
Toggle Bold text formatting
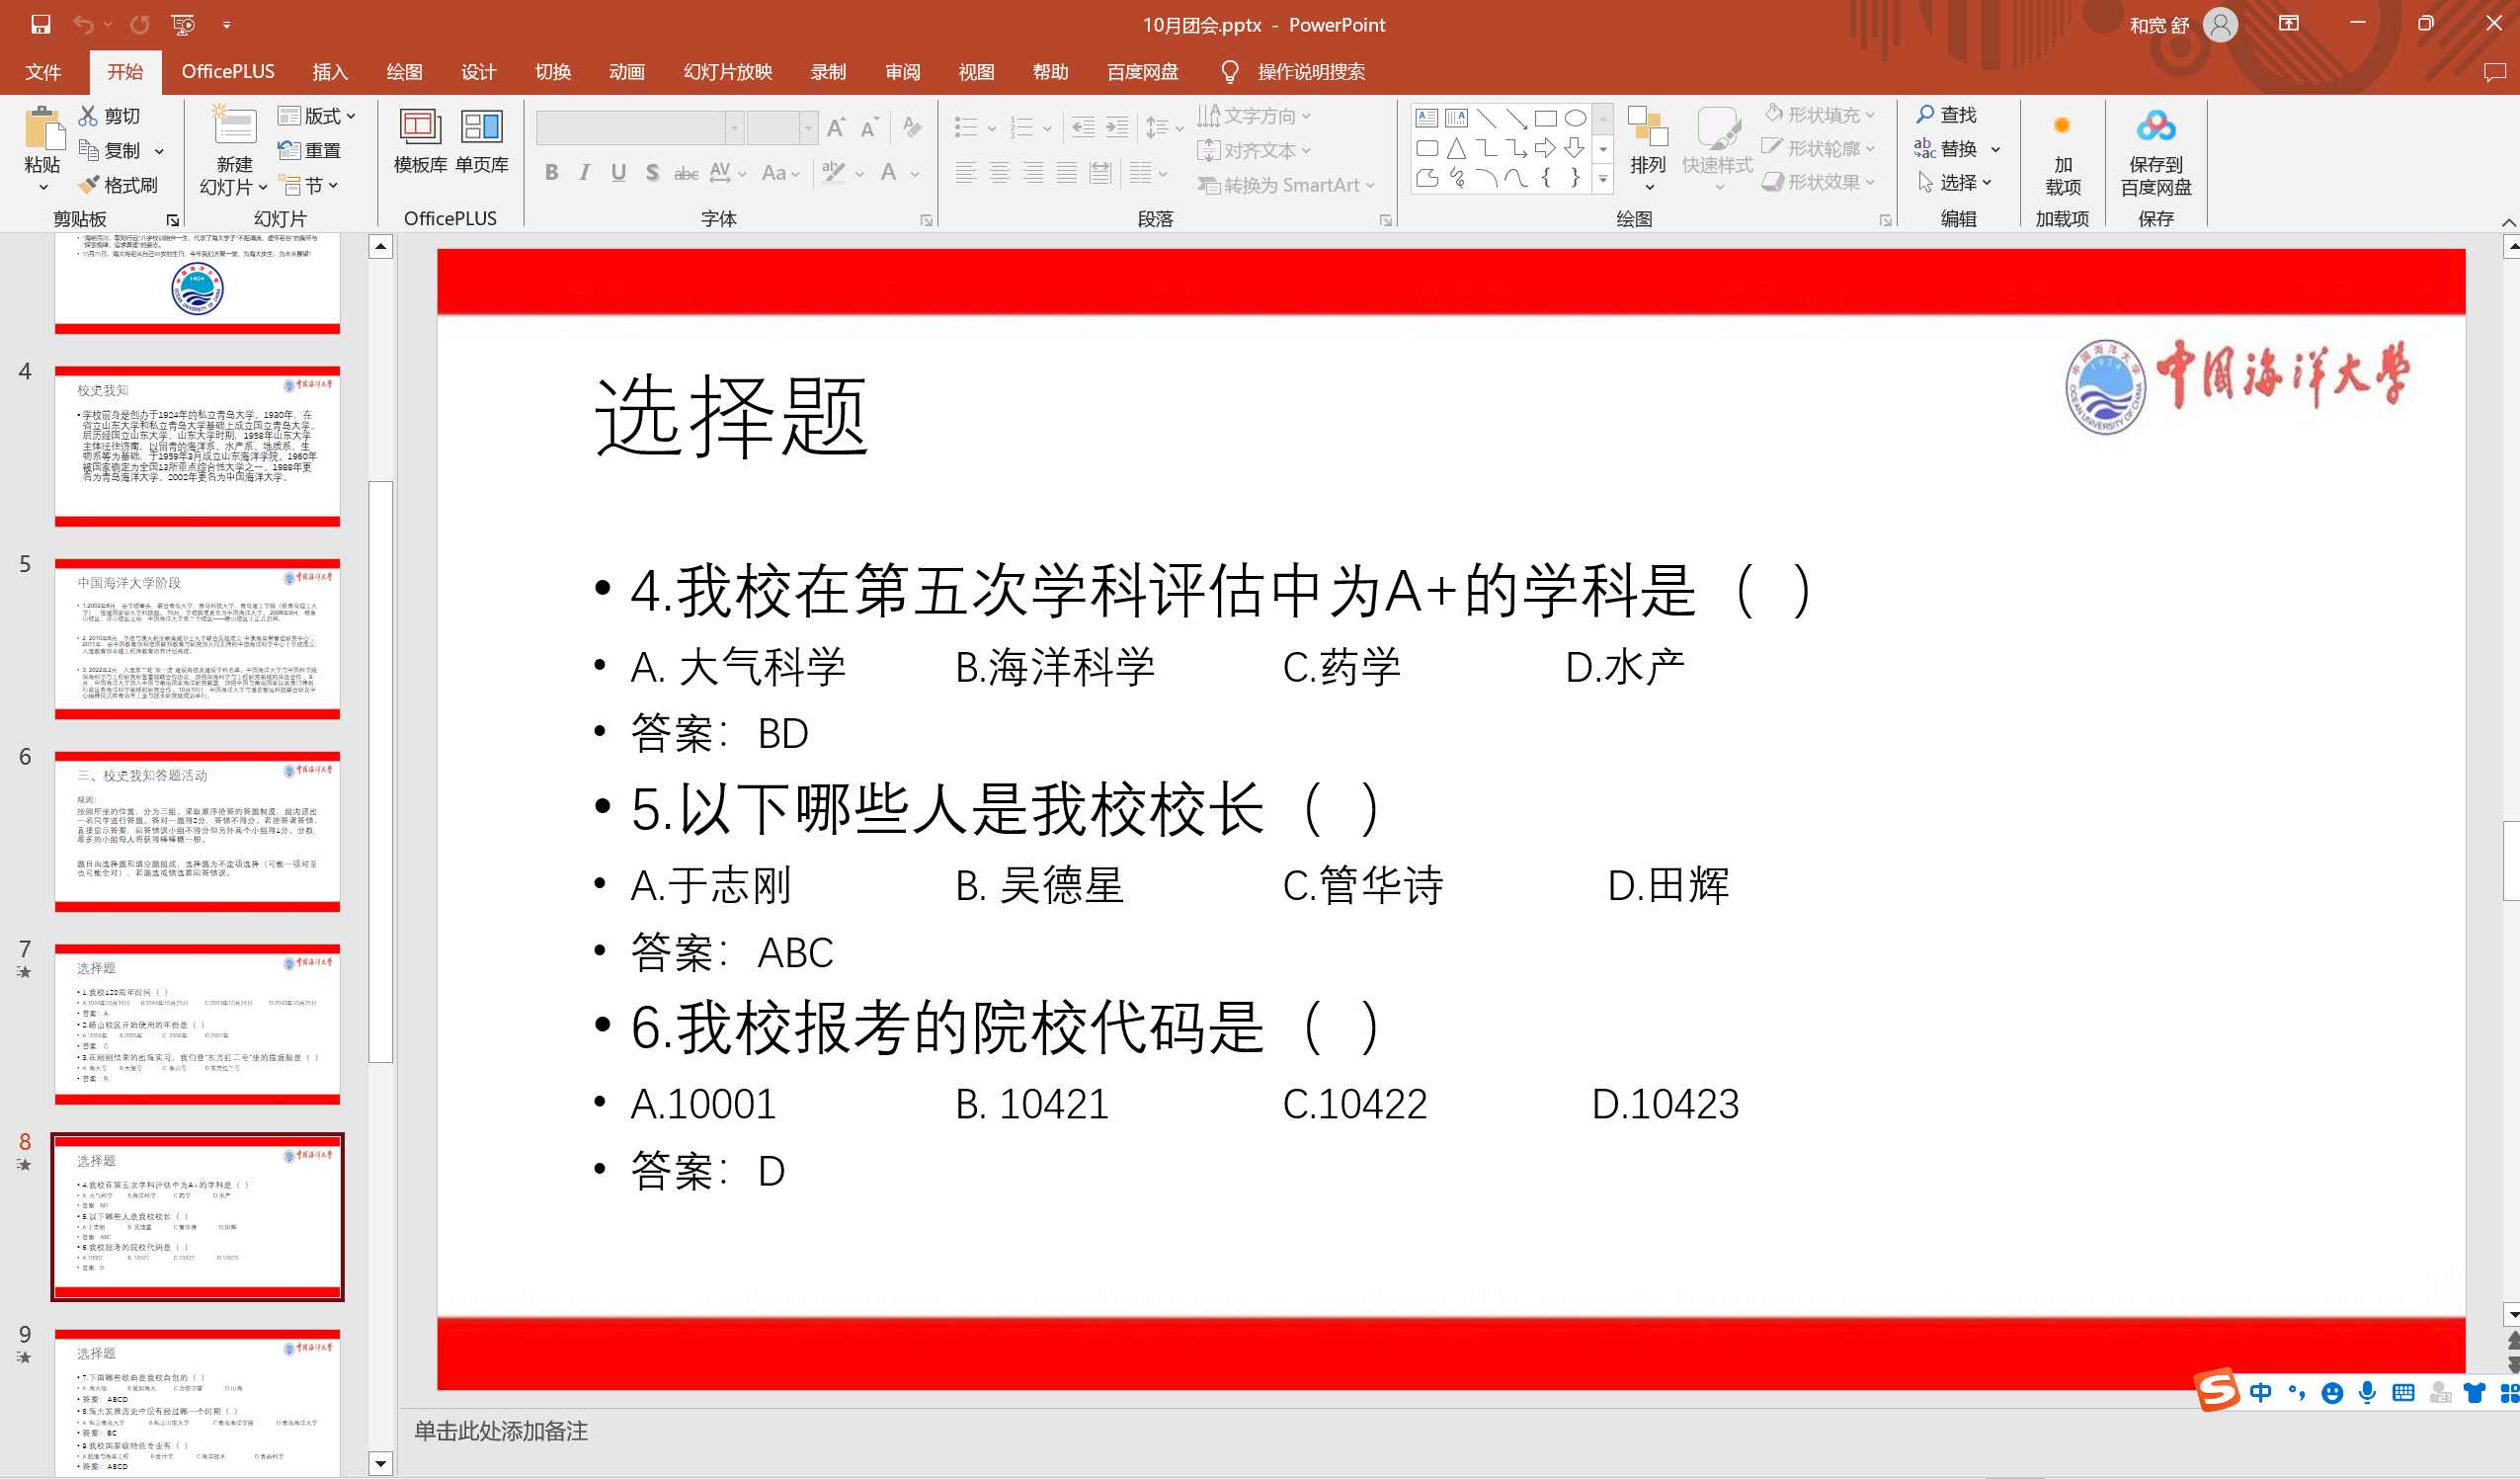click(551, 173)
